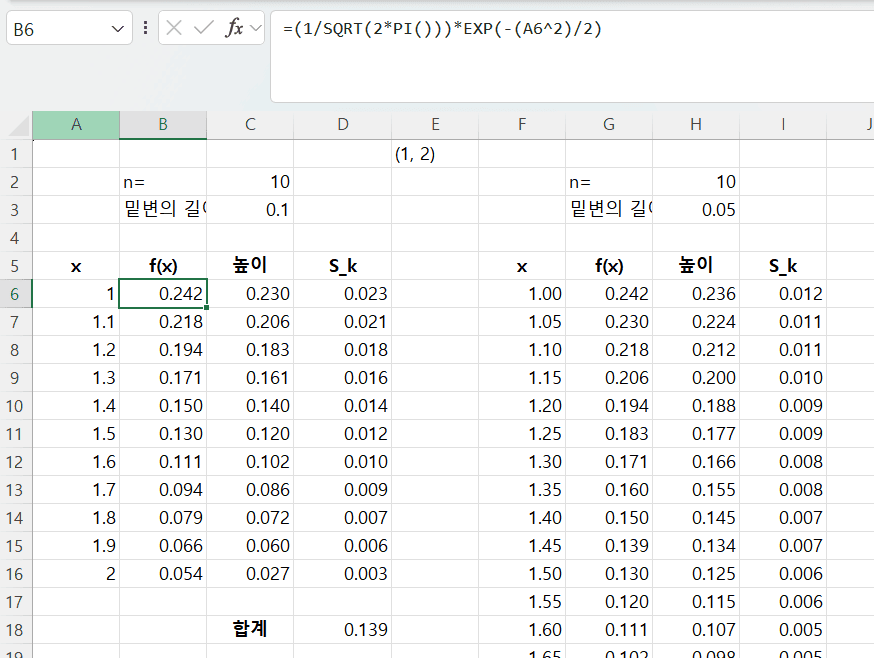
Task: Select row 6 header
Action: (x=15, y=294)
